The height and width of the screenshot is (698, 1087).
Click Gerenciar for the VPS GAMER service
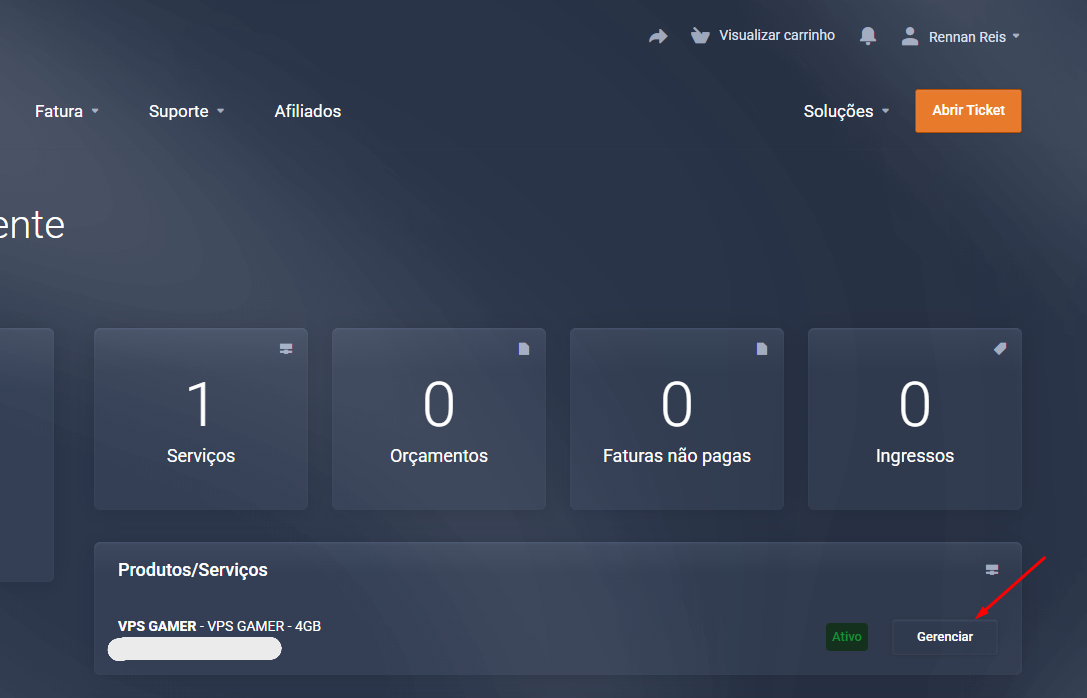coord(945,637)
